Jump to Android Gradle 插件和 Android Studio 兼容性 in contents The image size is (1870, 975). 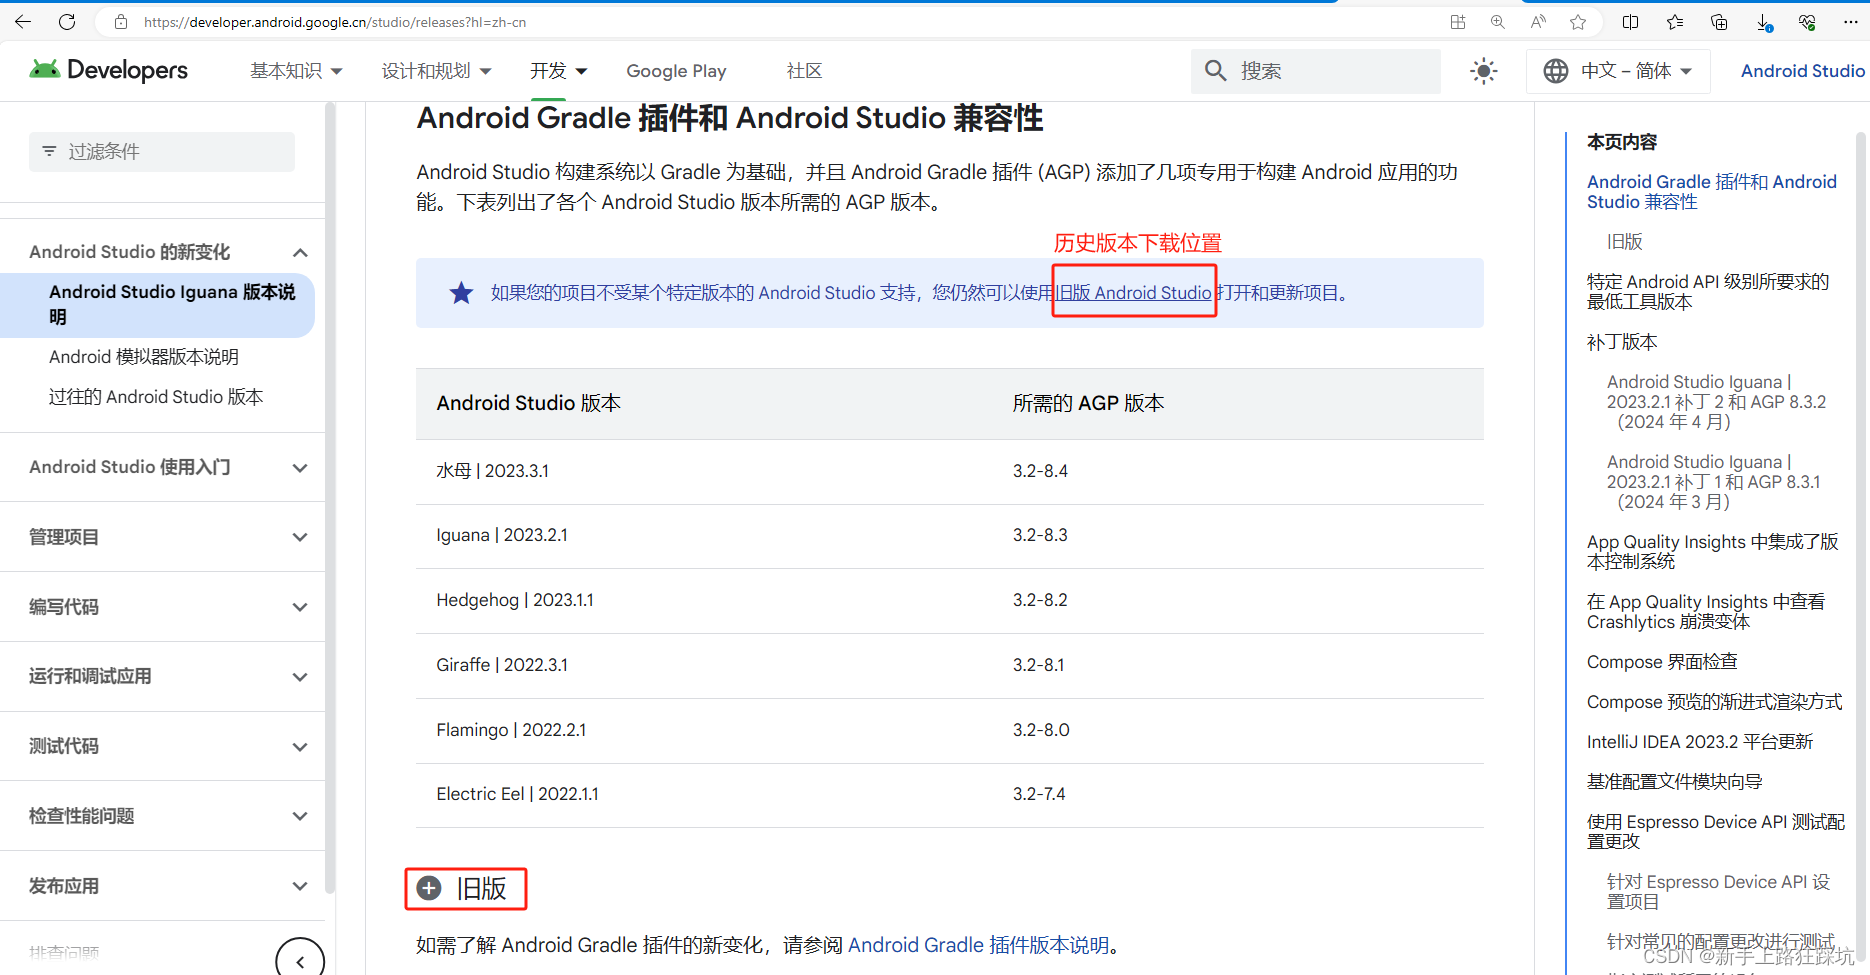point(1711,192)
